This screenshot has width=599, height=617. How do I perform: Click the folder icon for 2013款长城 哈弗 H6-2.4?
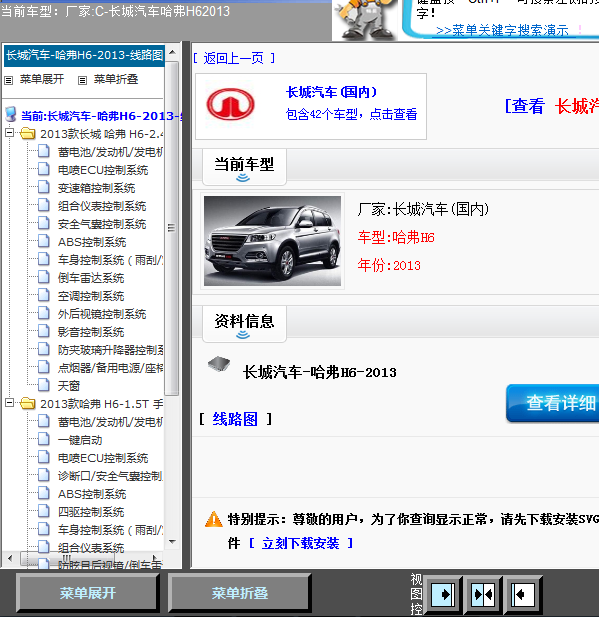[28, 133]
